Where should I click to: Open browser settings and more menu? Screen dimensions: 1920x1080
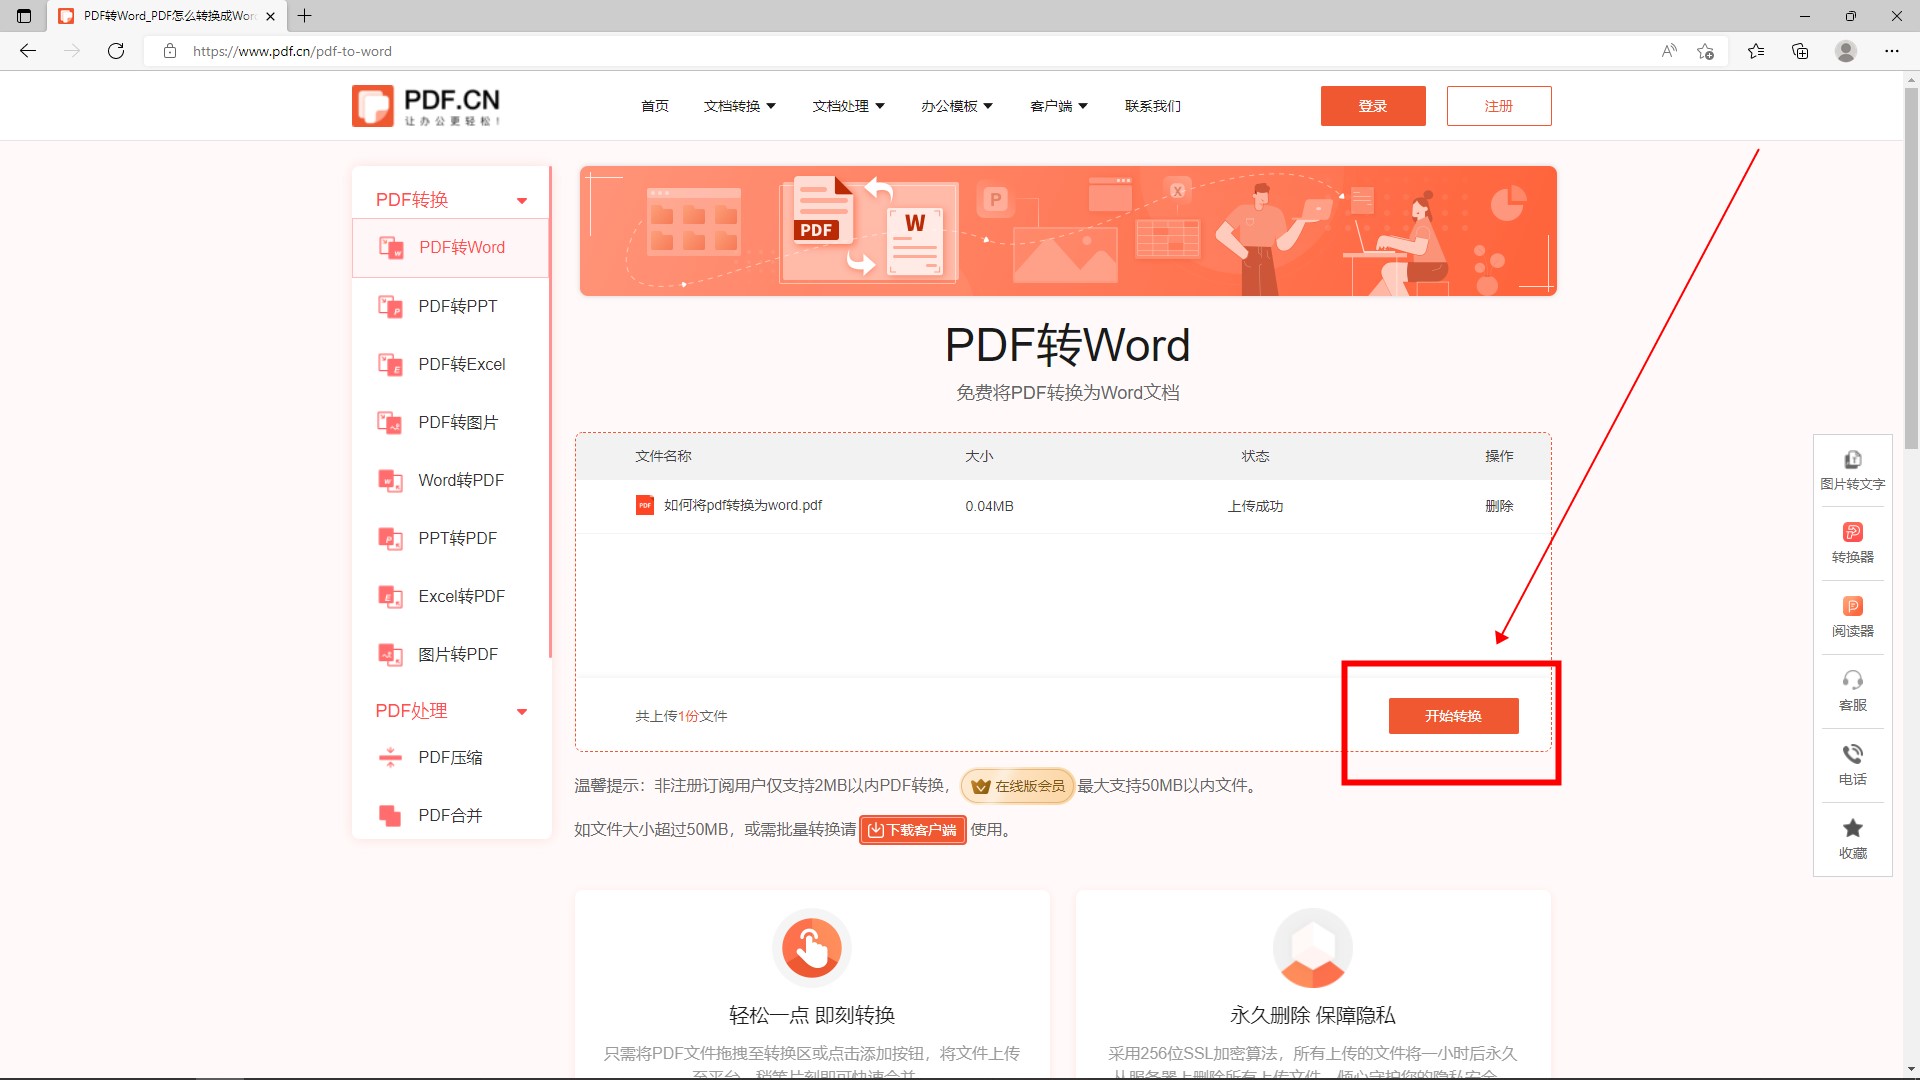click(1892, 51)
